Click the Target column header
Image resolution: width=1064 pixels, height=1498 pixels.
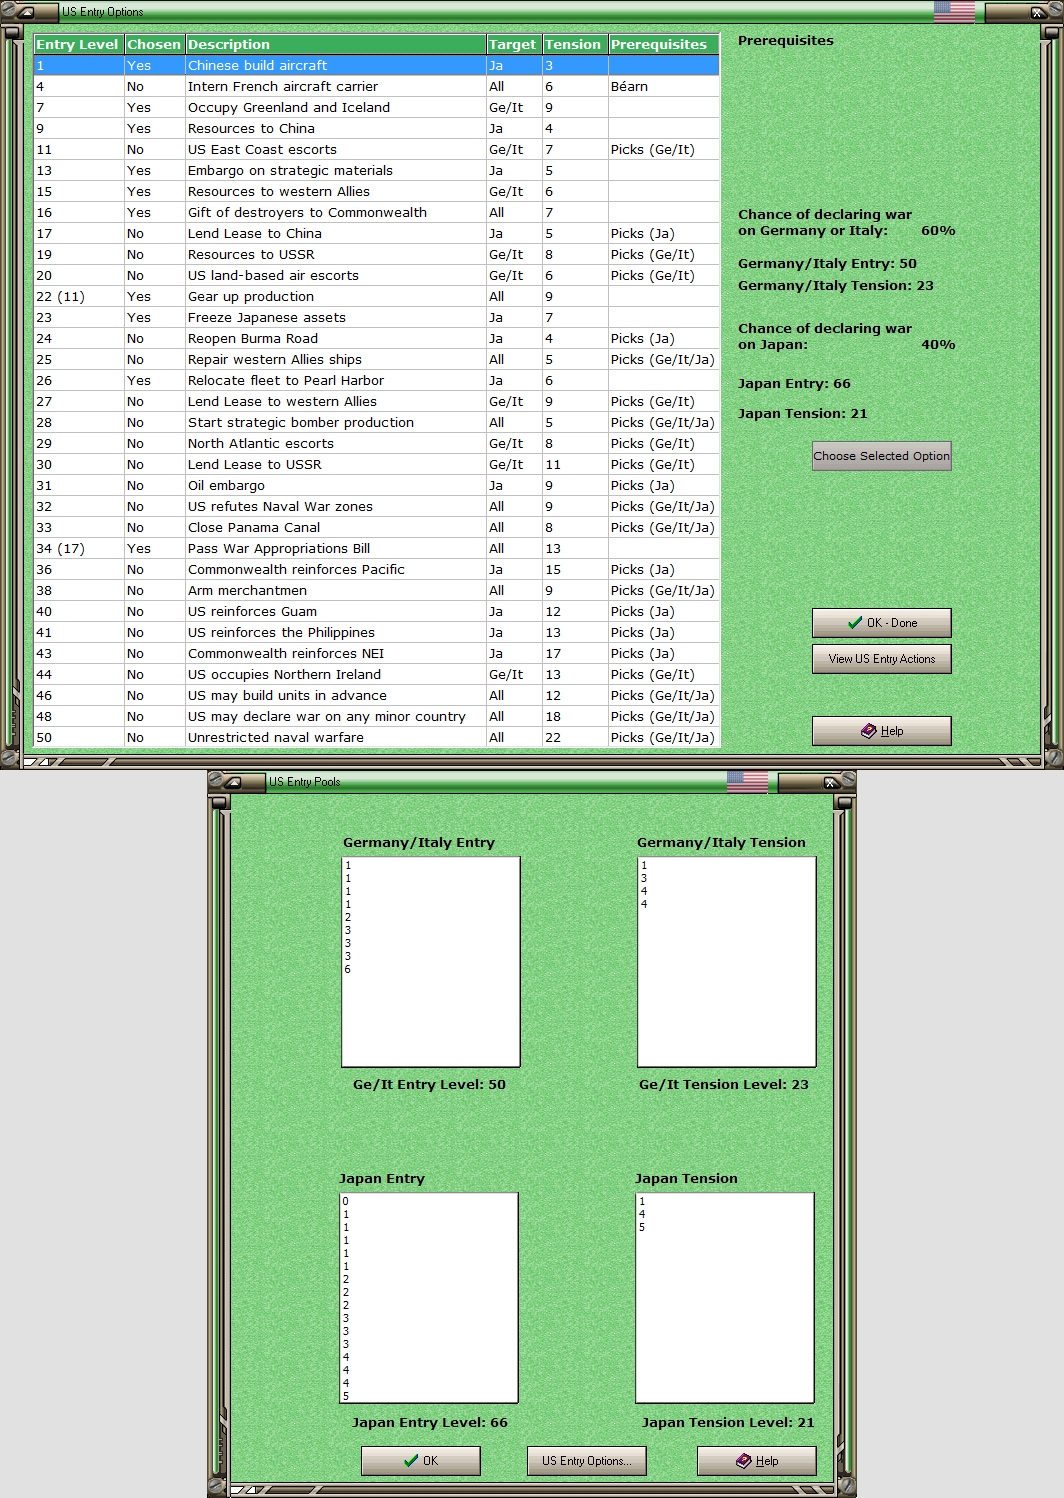coord(514,44)
